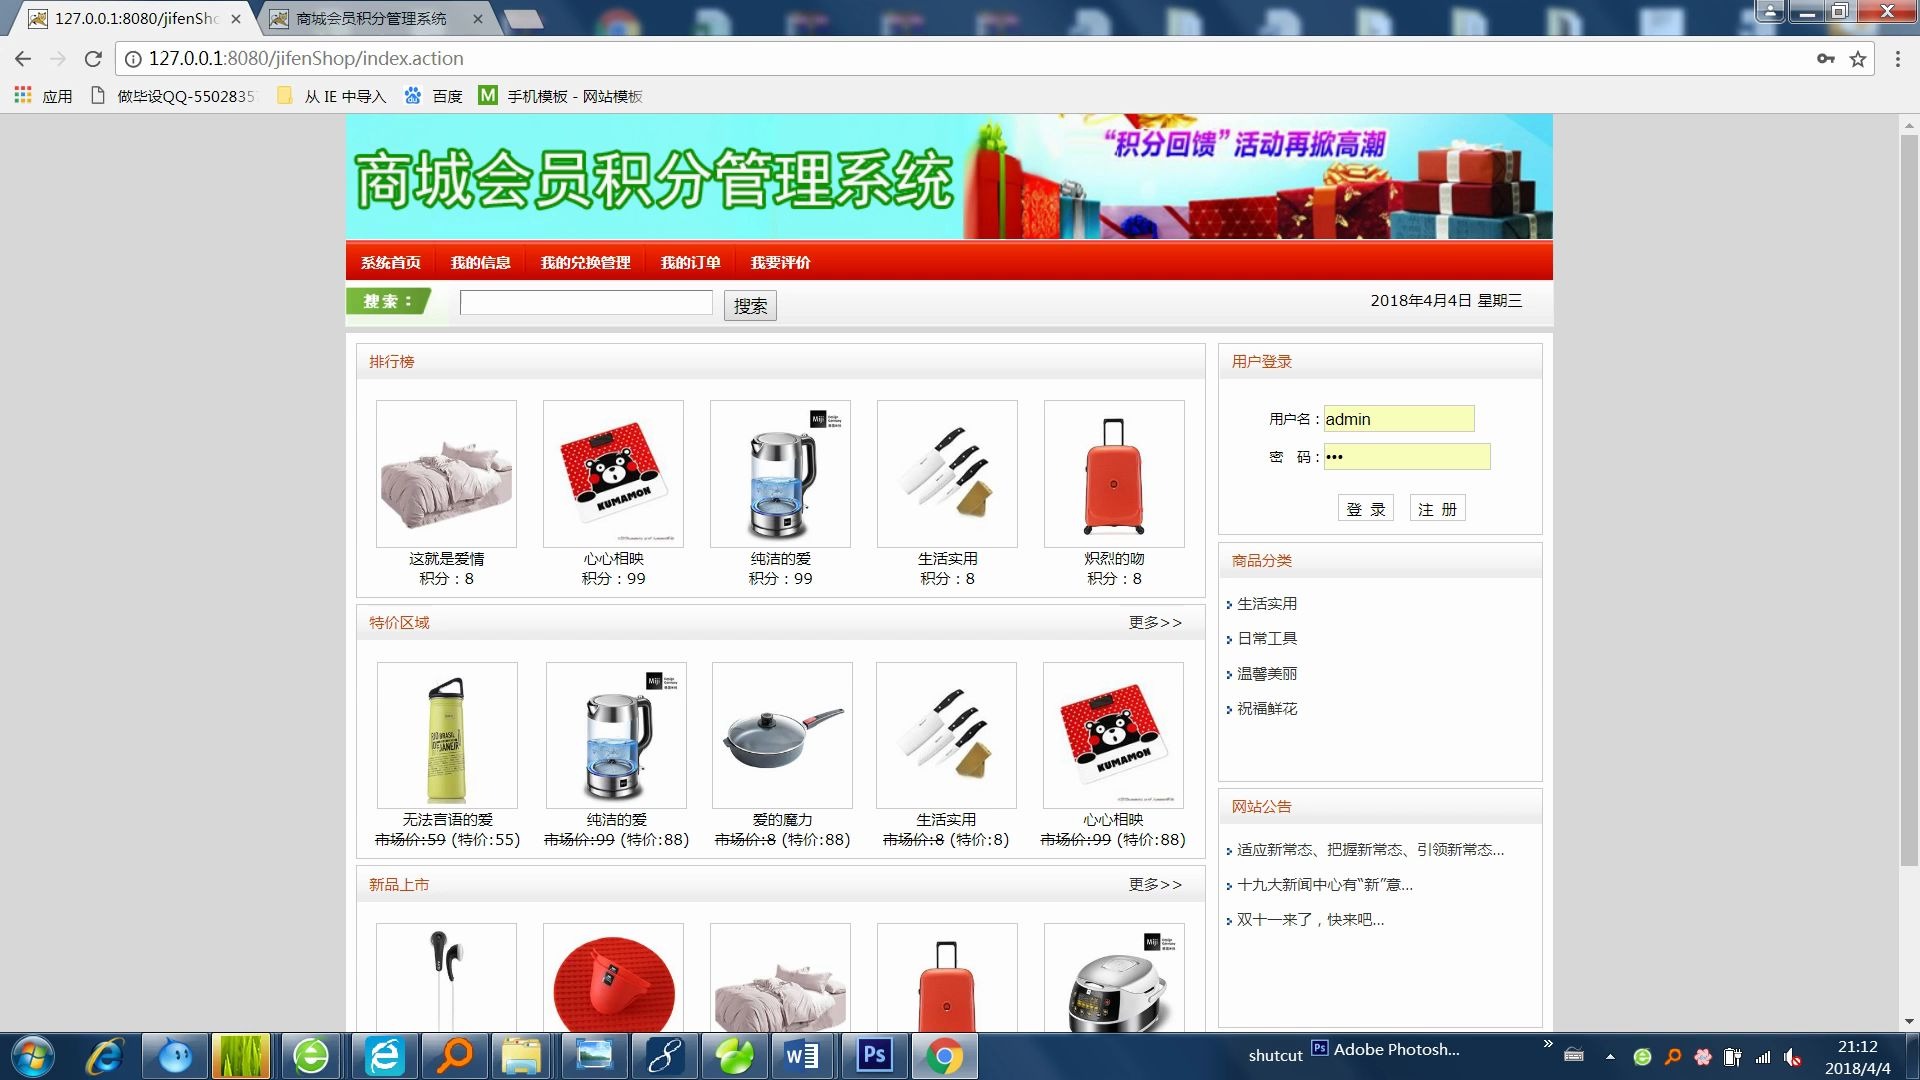This screenshot has width=1920, height=1080.
Task: Click the 密码 password field
Action: pos(1407,456)
